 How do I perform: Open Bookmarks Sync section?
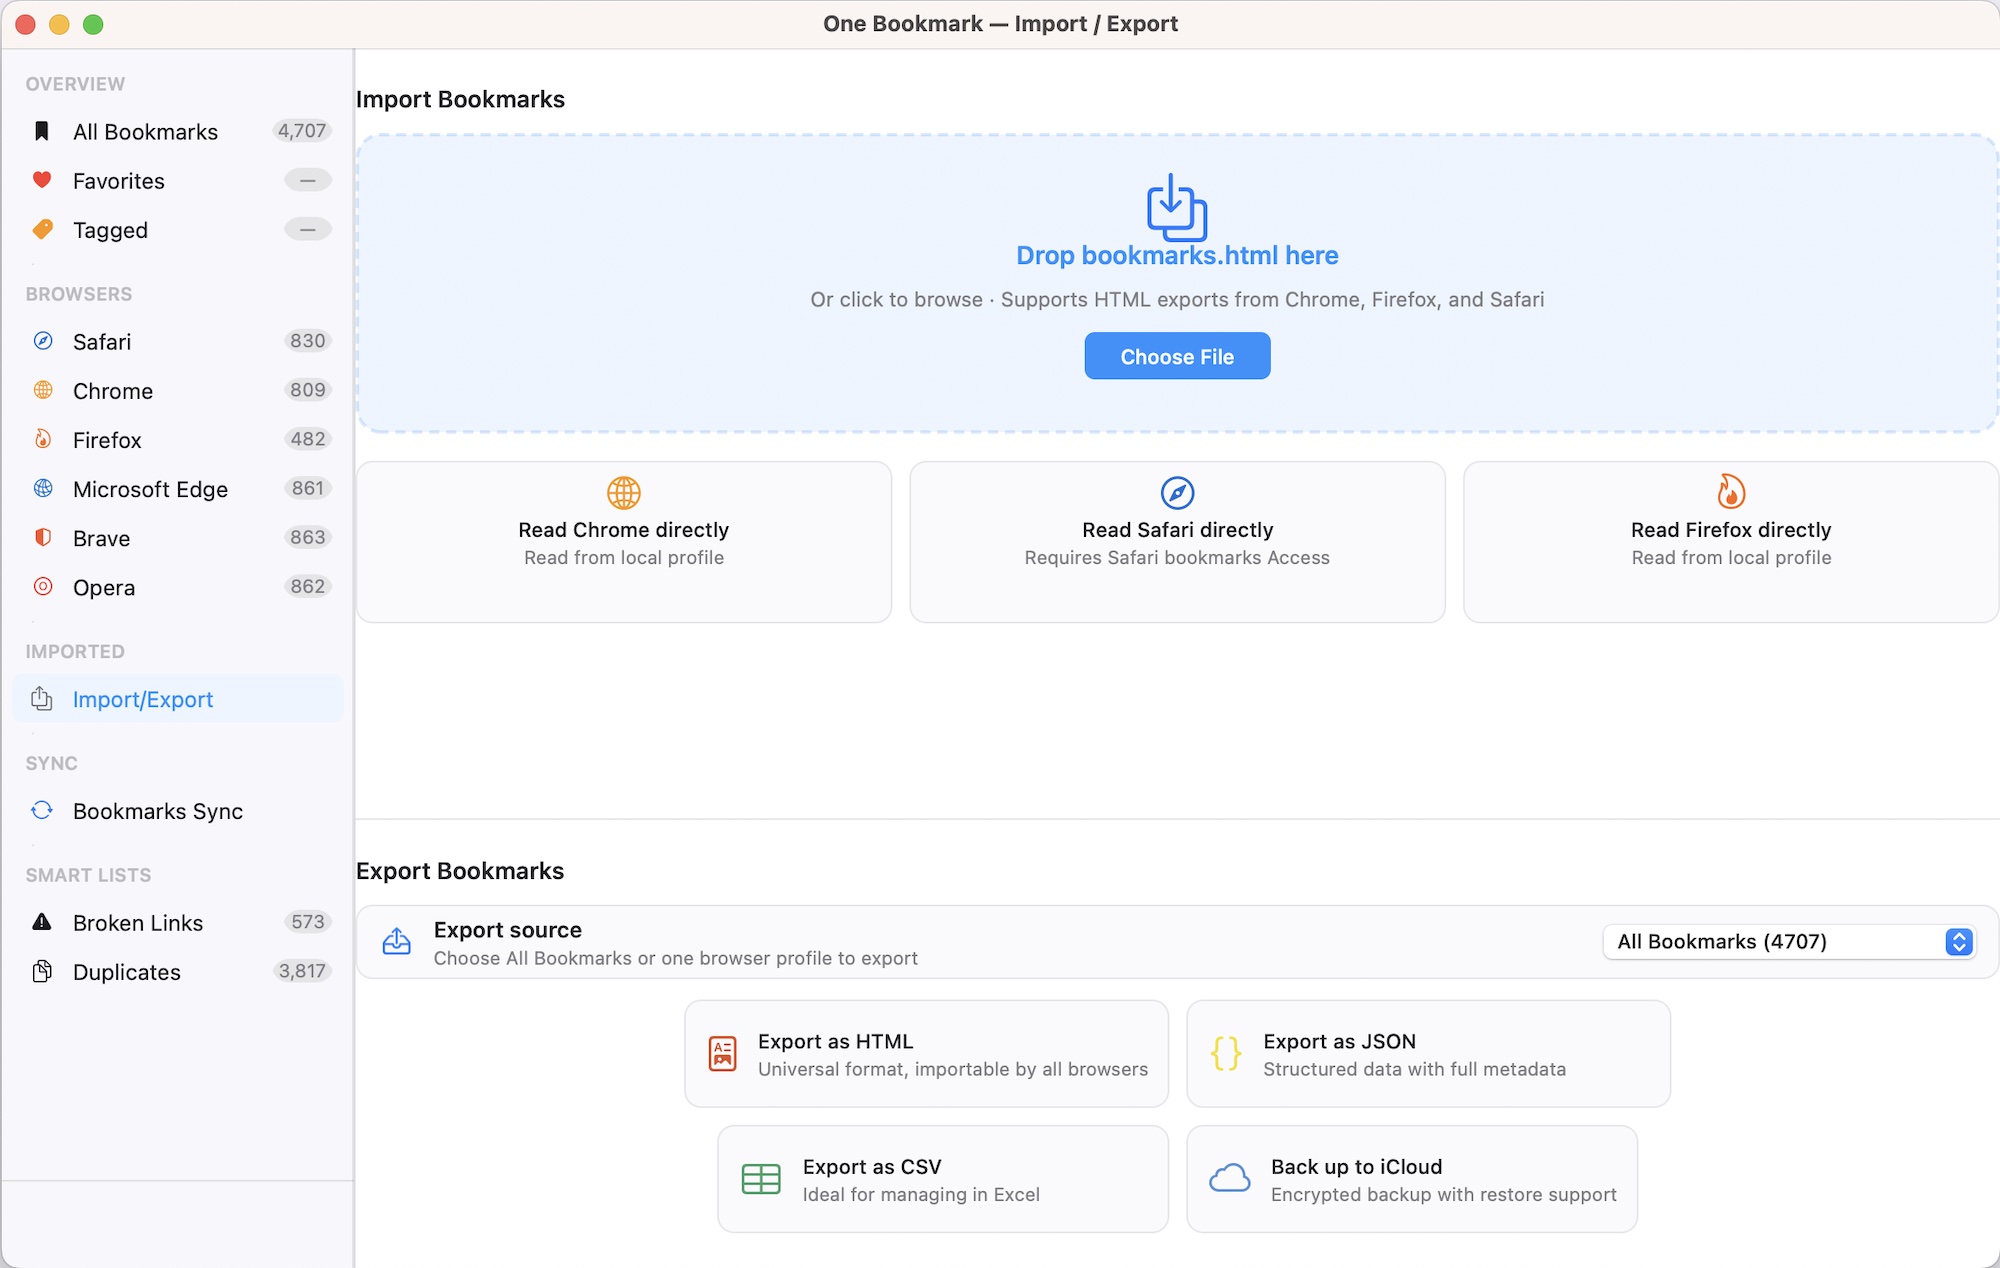tap(178, 810)
